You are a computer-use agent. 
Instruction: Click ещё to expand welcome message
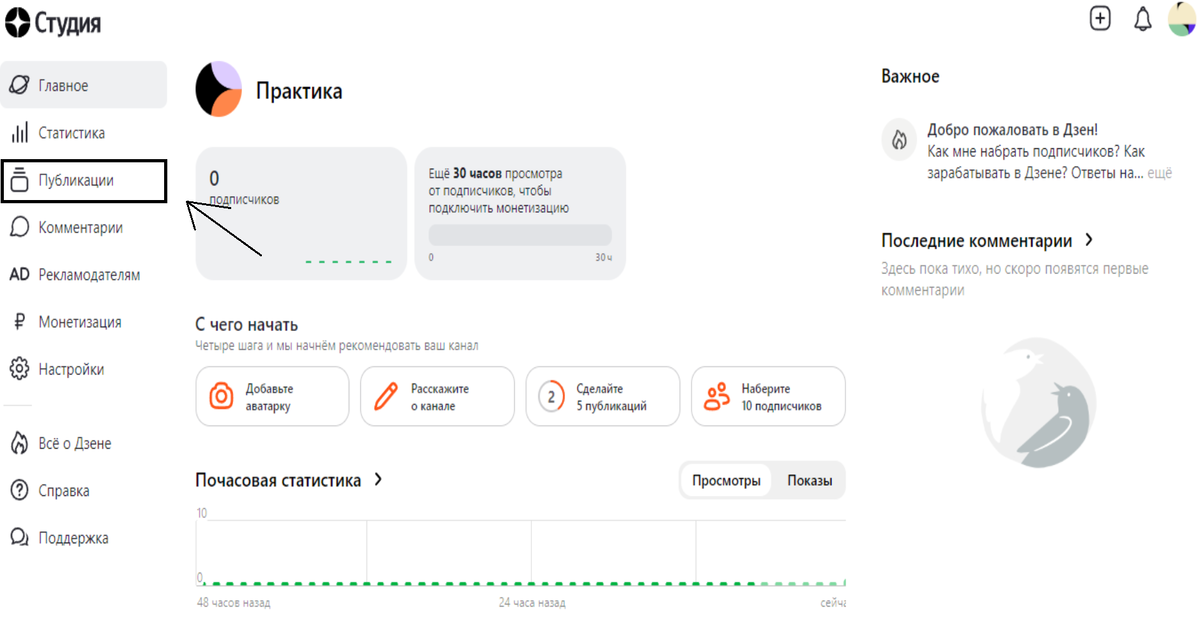pos(1159,173)
